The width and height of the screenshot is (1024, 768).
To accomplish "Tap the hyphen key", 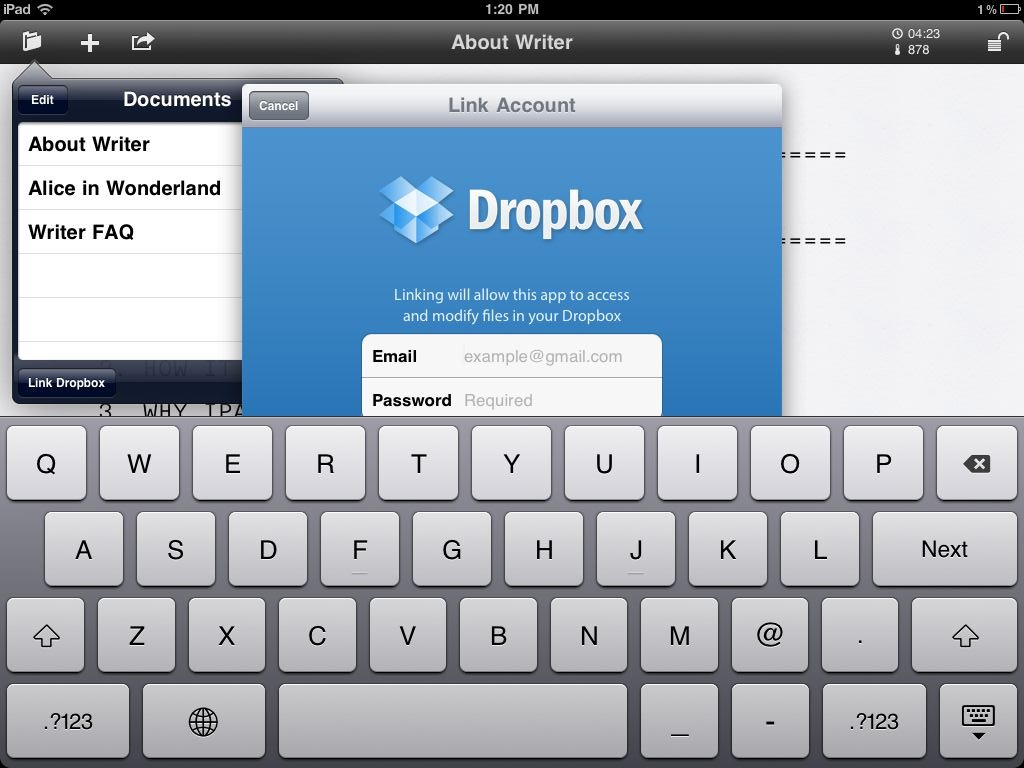I will [x=770, y=722].
